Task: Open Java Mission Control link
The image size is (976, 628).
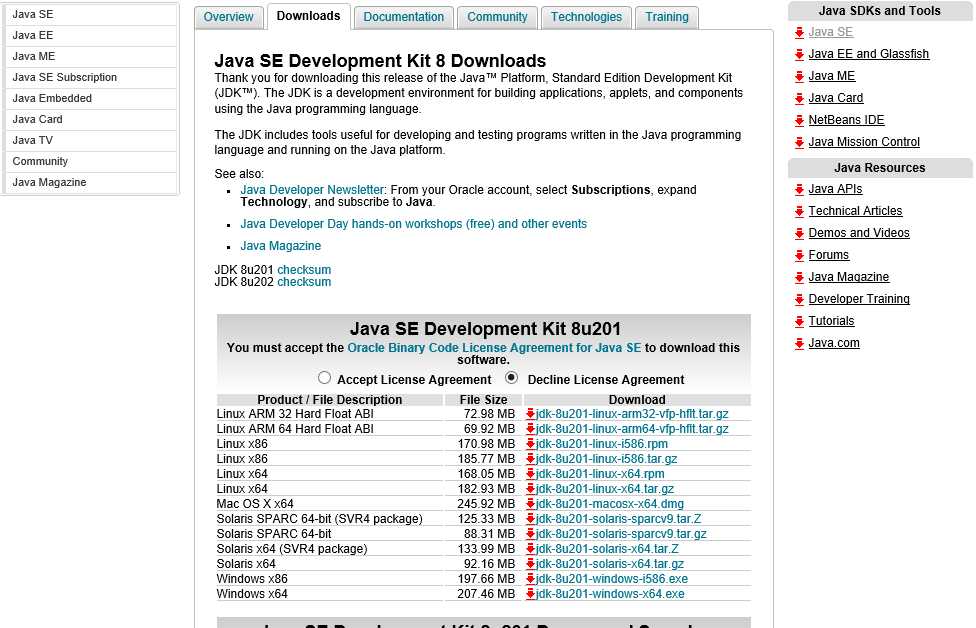Action: (x=864, y=142)
